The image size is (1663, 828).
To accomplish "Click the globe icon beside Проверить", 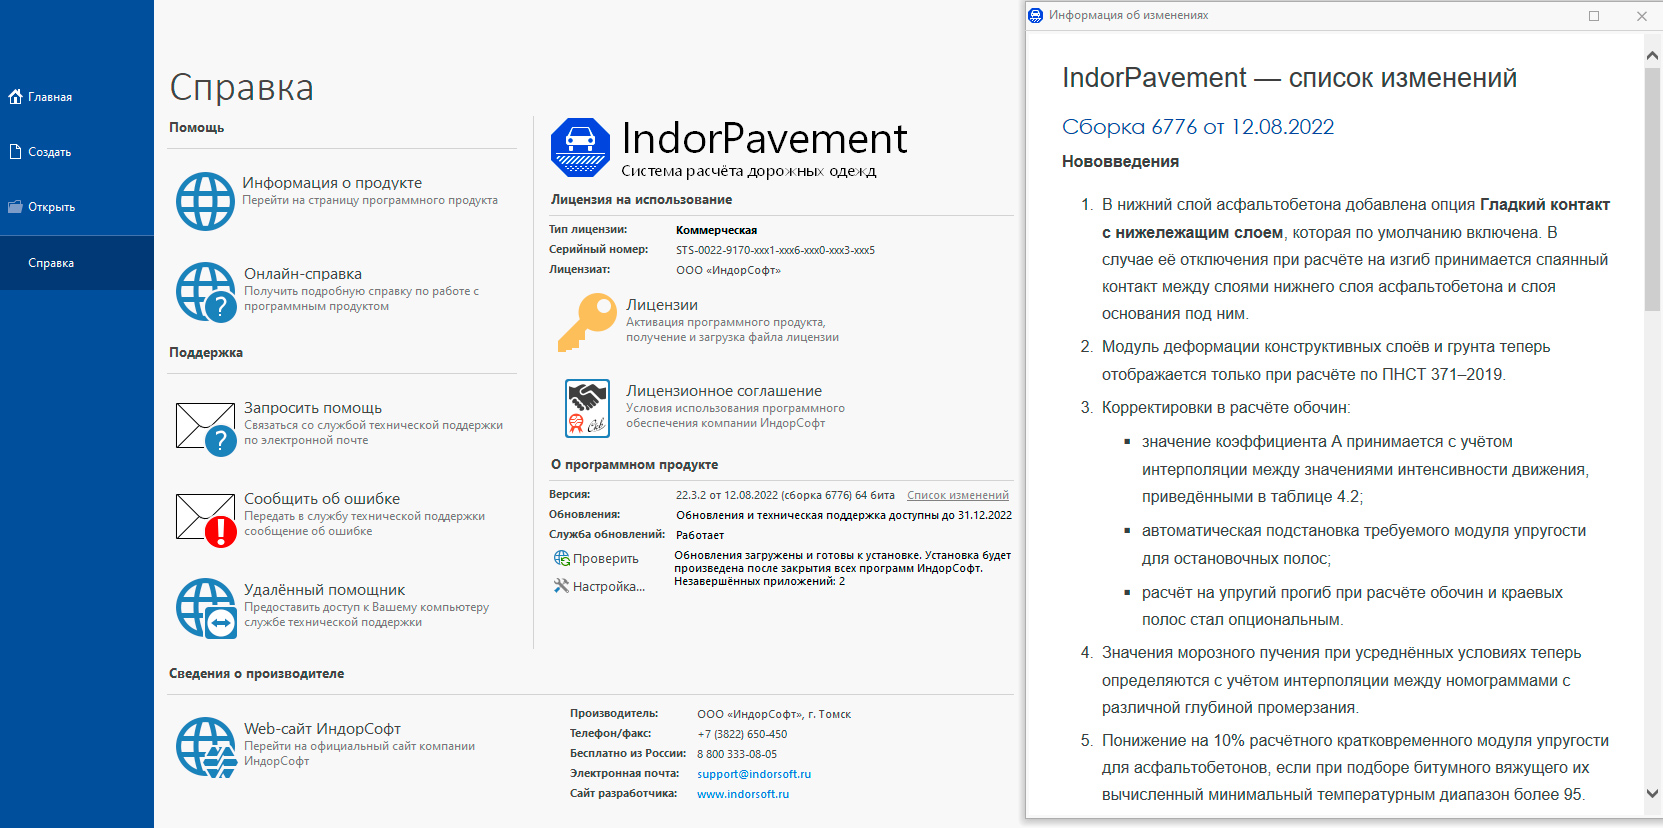I will (x=561, y=558).
